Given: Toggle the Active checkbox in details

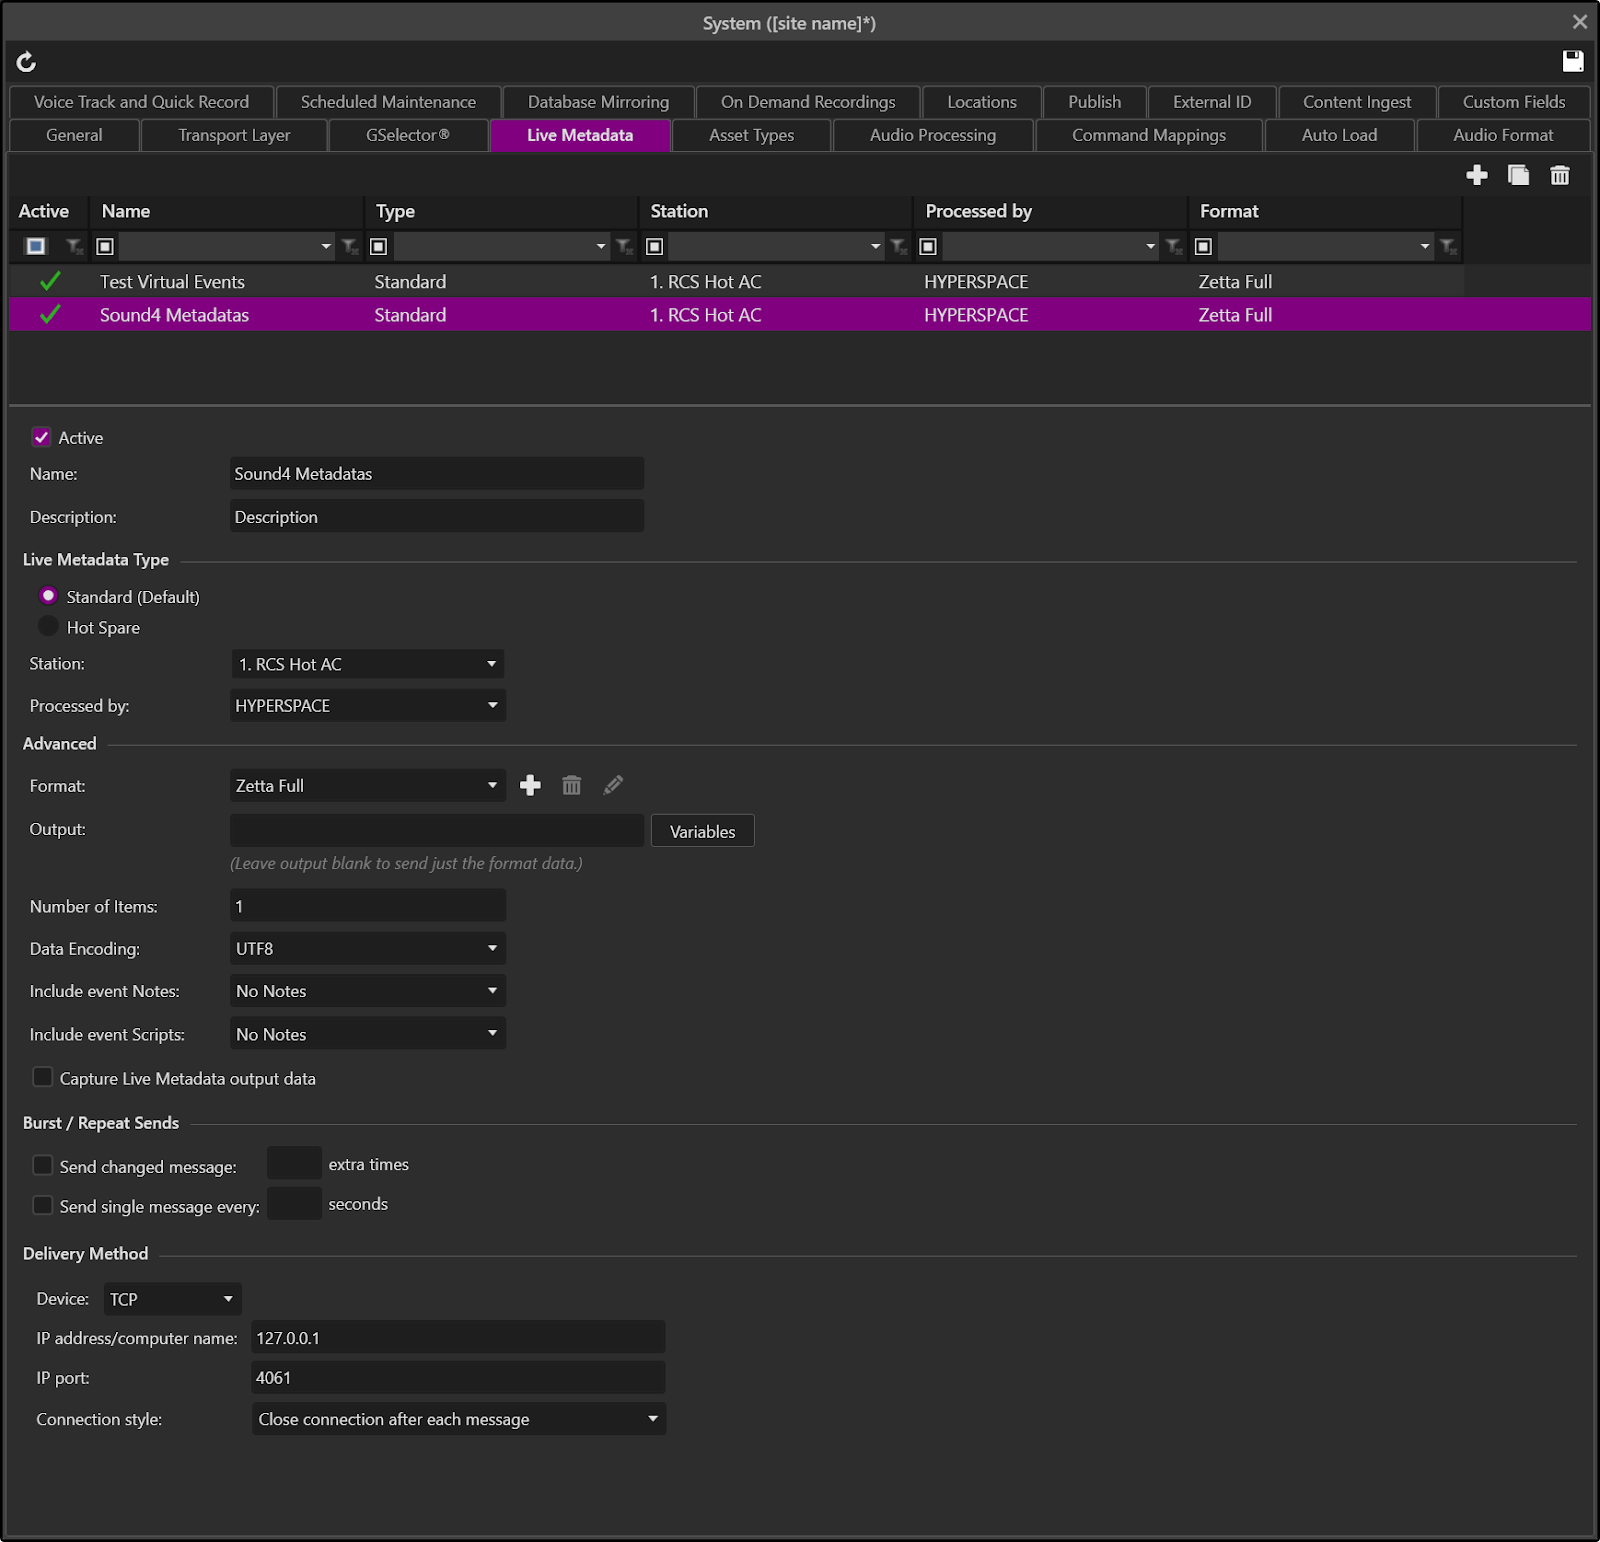Looking at the screenshot, I should point(41,437).
